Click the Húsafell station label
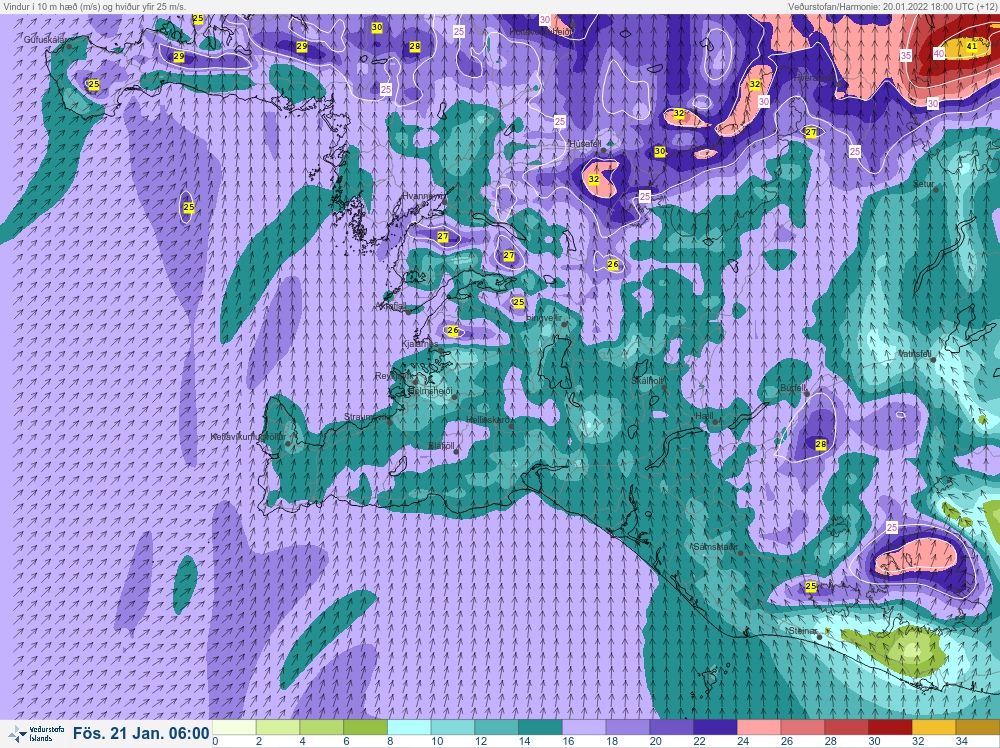 (x=585, y=144)
